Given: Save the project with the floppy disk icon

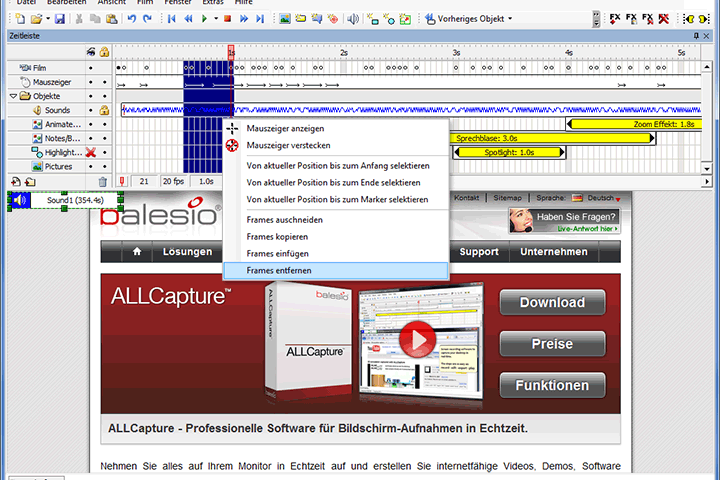Looking at the screenshot, I should pos(60,19).
